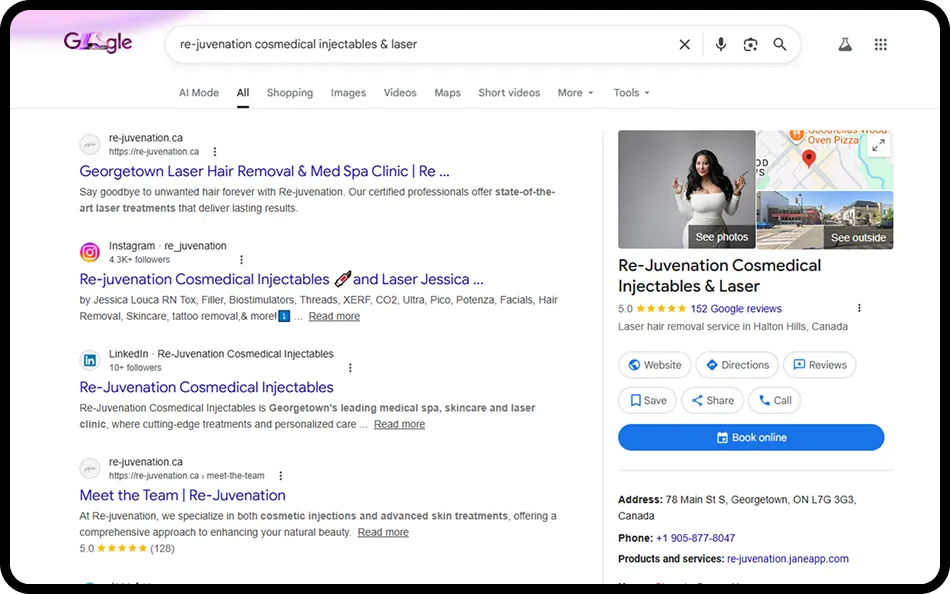Click the Share button

(x=712, y=401)
